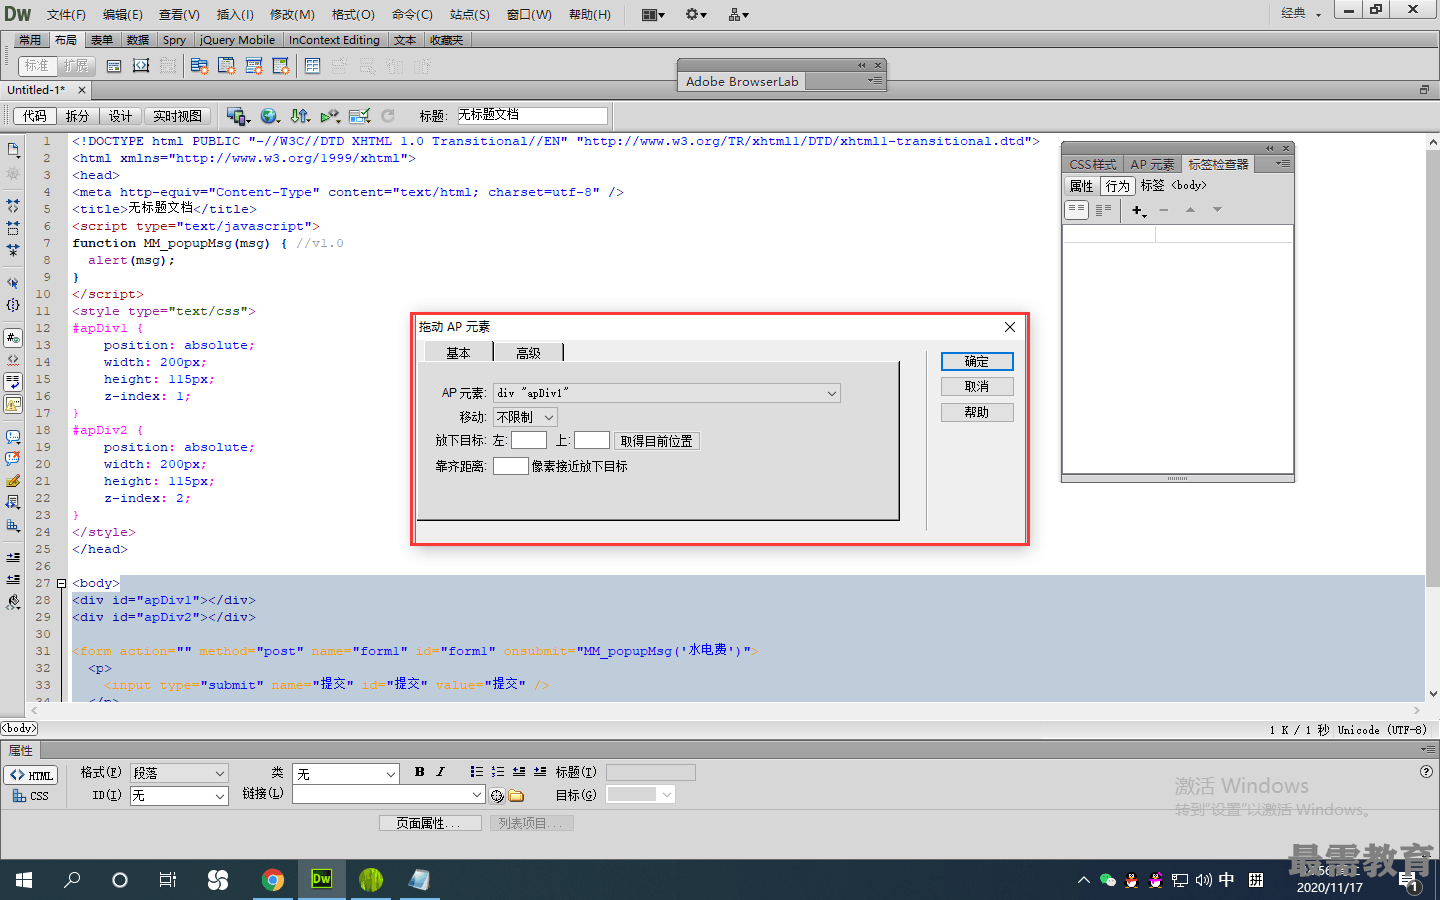Open CSS Styles panel tab
This screenshot has height=900, width=1440.
1092,164
